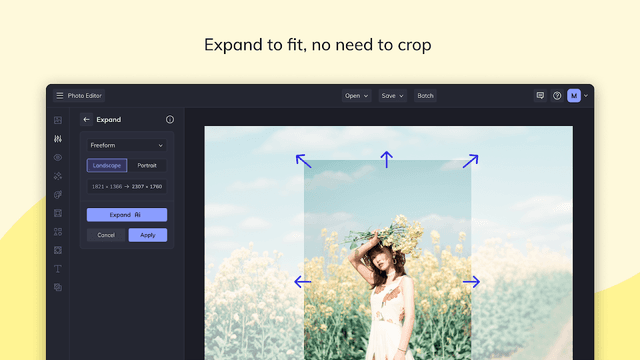
Task: Click the M account avatar
Action: (574, 96)
